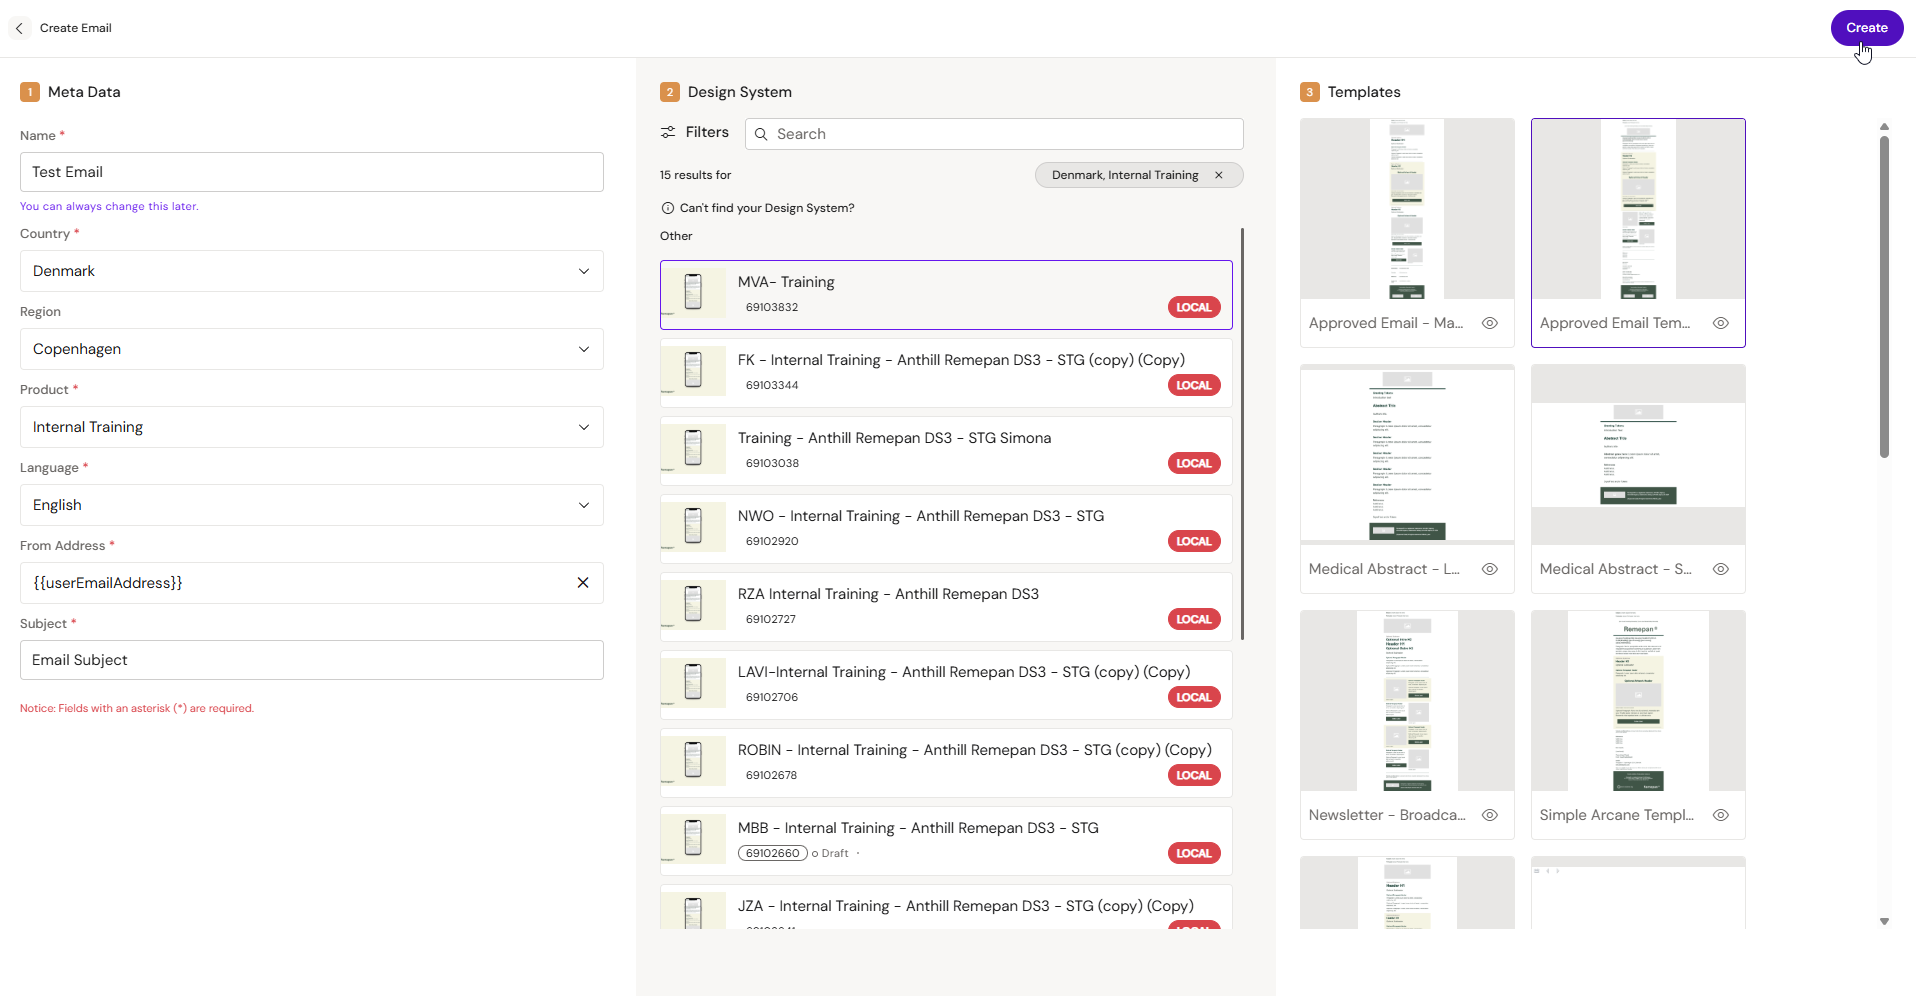Screen dimensions: 1916x996
Task: Open the Region dropdown showing Copenhagen
Action: click(312, 349)
